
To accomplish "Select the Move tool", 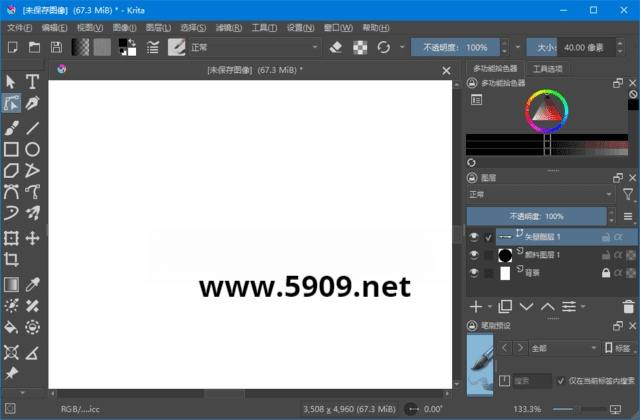I will [32, 238].
